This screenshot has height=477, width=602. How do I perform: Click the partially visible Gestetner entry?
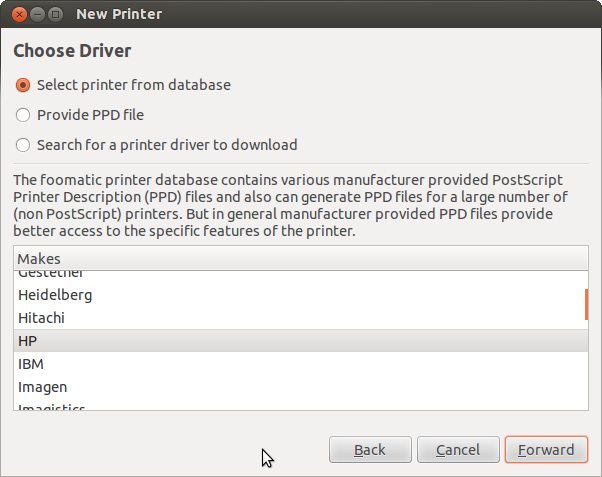tap(51, 274)
